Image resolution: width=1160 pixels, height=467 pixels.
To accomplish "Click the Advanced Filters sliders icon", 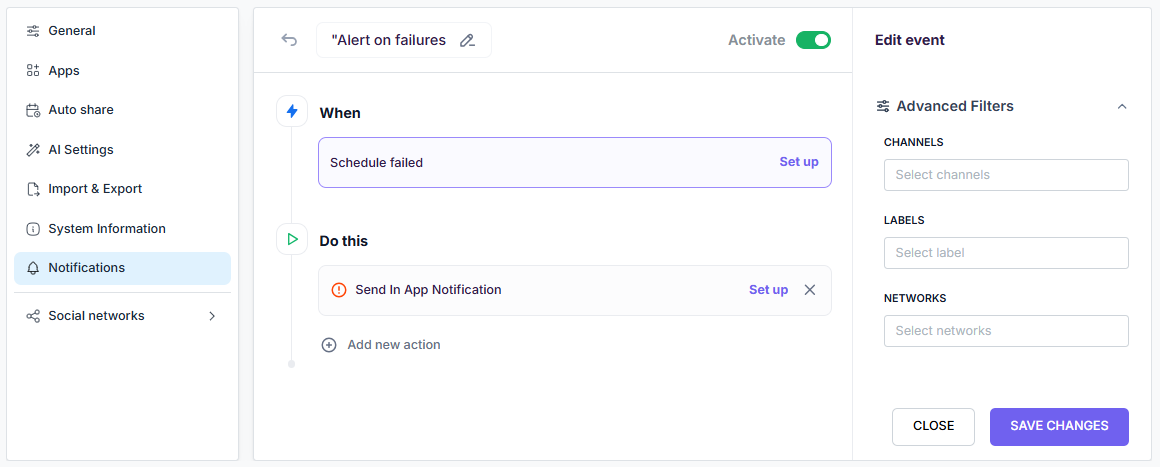I will point(883,106).
